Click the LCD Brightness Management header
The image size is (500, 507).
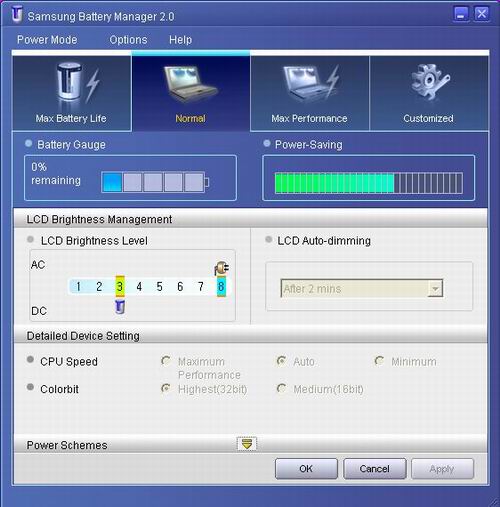click(x=99, y=219)
